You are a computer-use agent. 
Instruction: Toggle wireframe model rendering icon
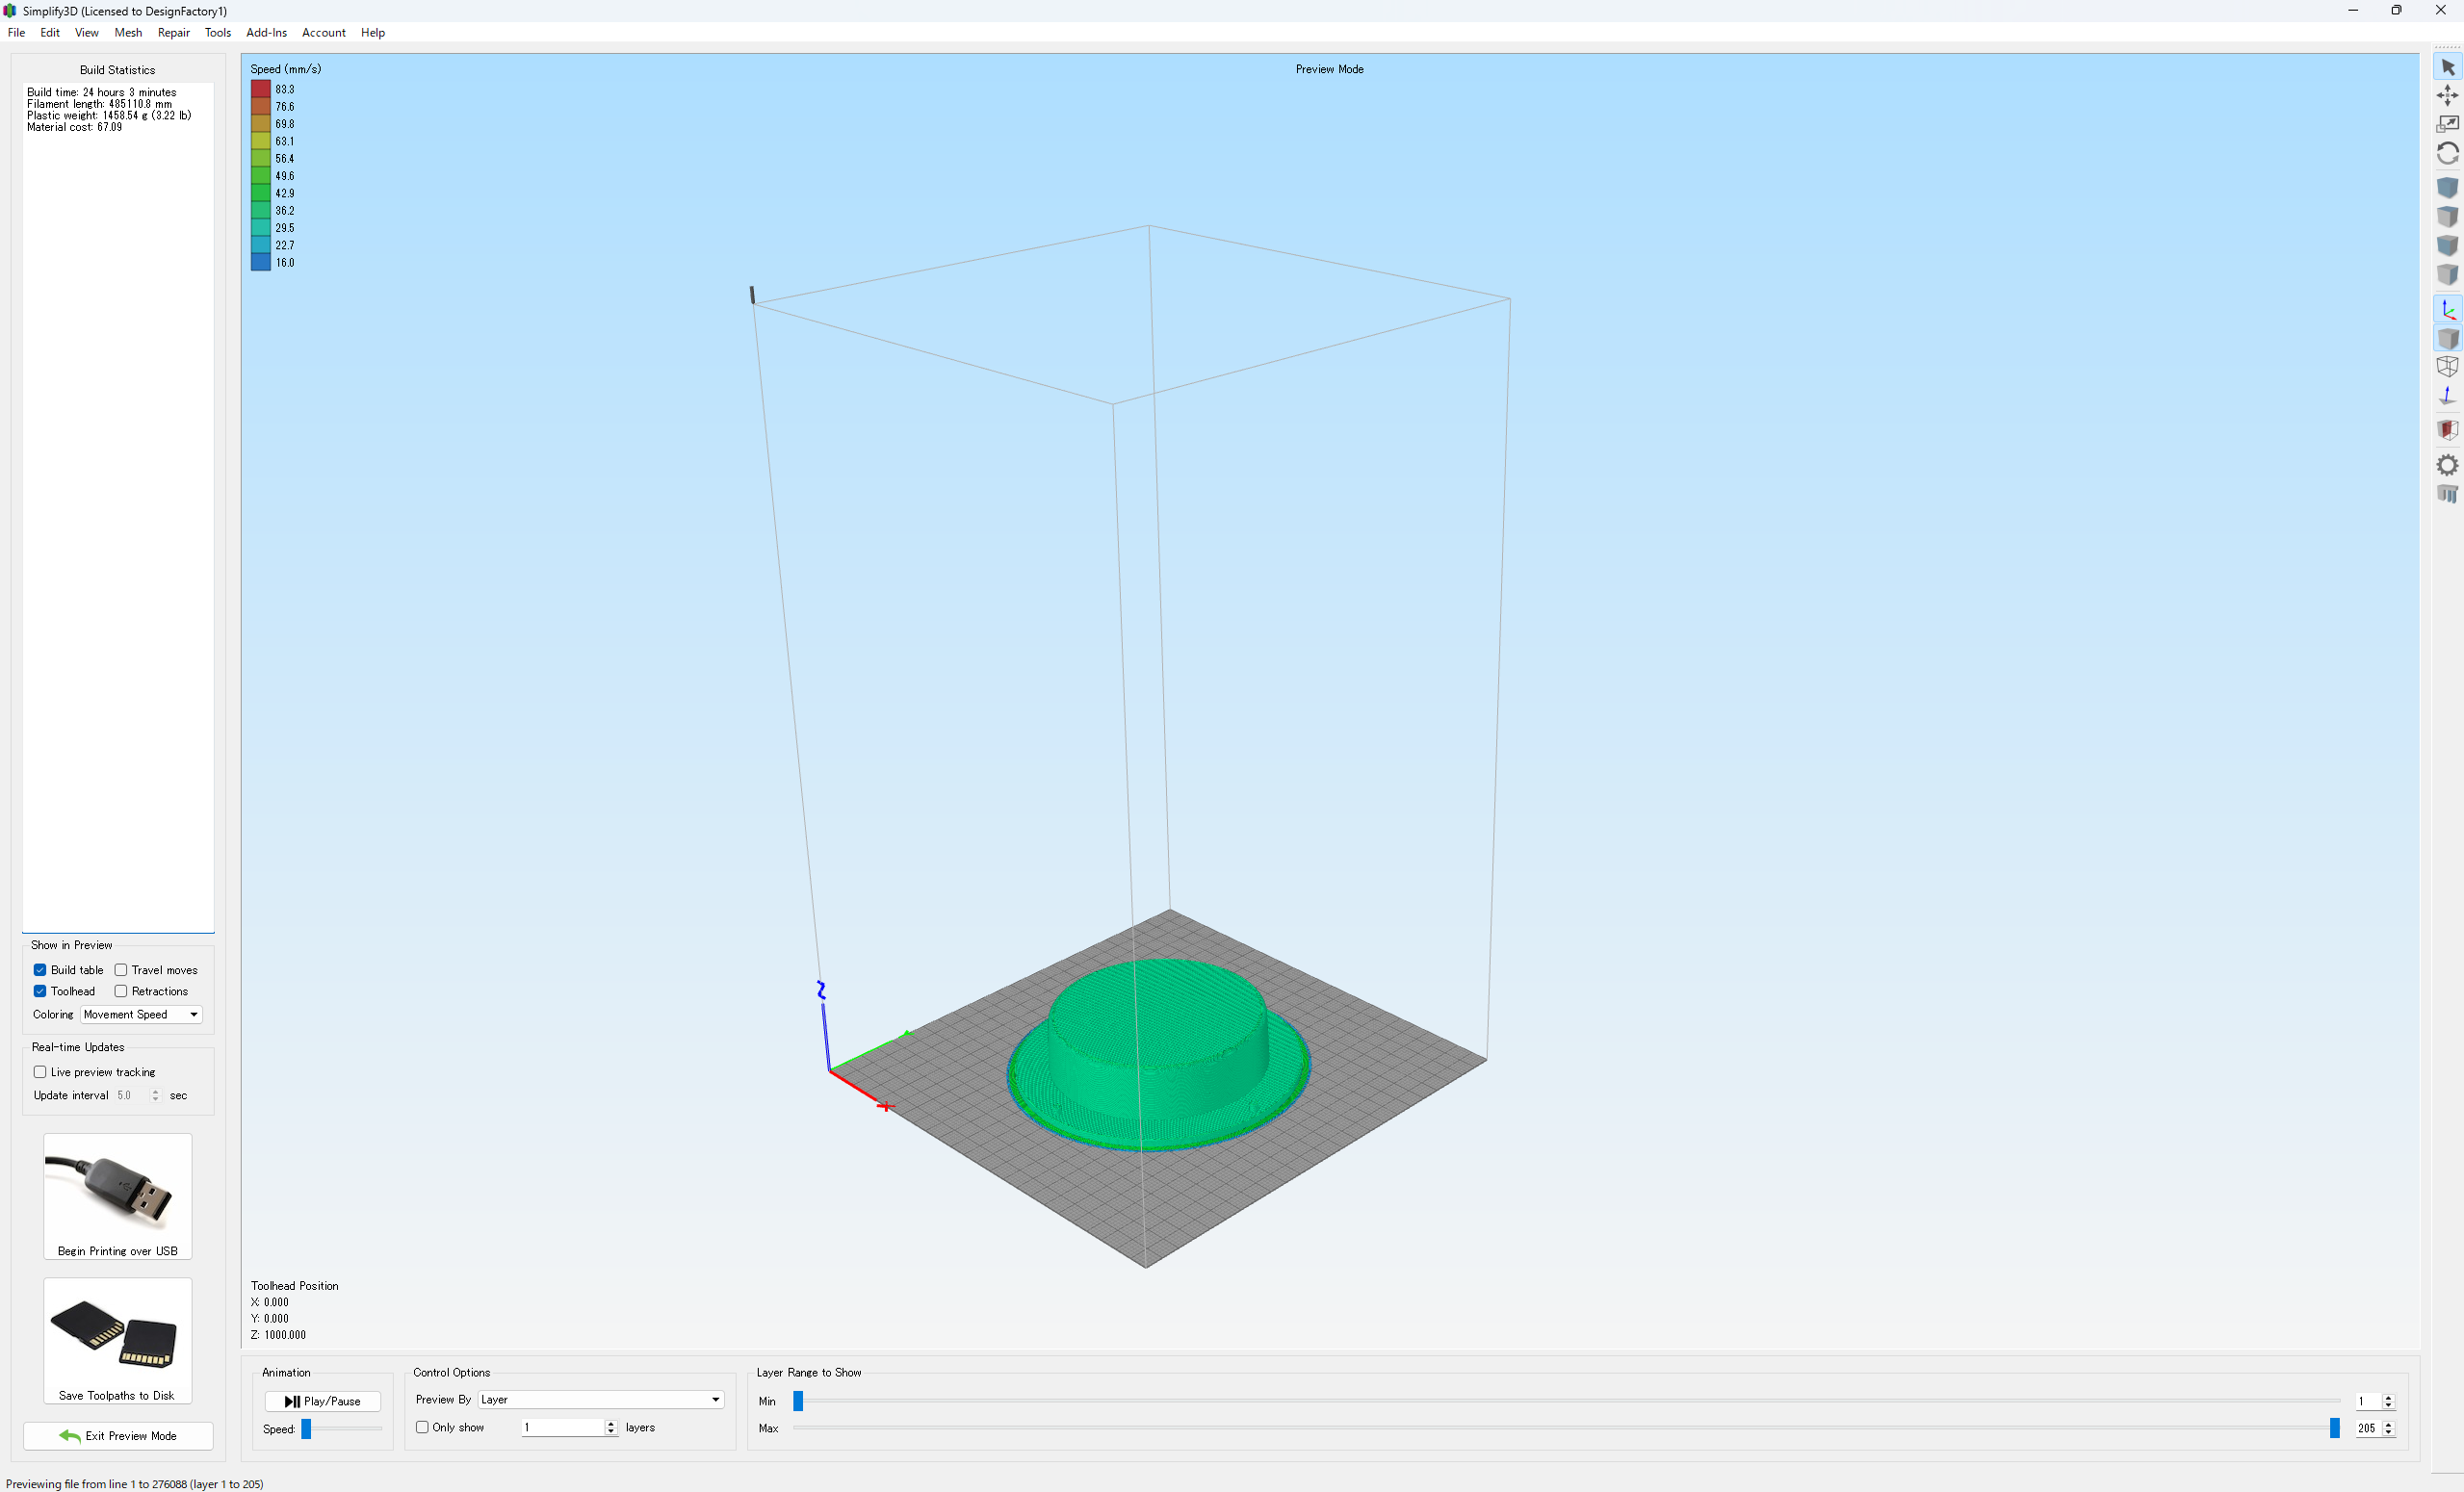click(x=2447, y=366)
